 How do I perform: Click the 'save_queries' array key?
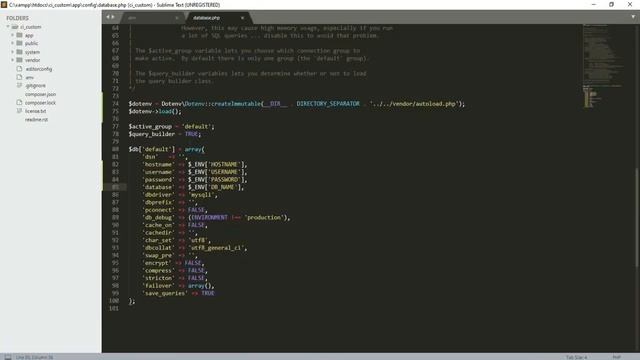[x=164, y=293]
